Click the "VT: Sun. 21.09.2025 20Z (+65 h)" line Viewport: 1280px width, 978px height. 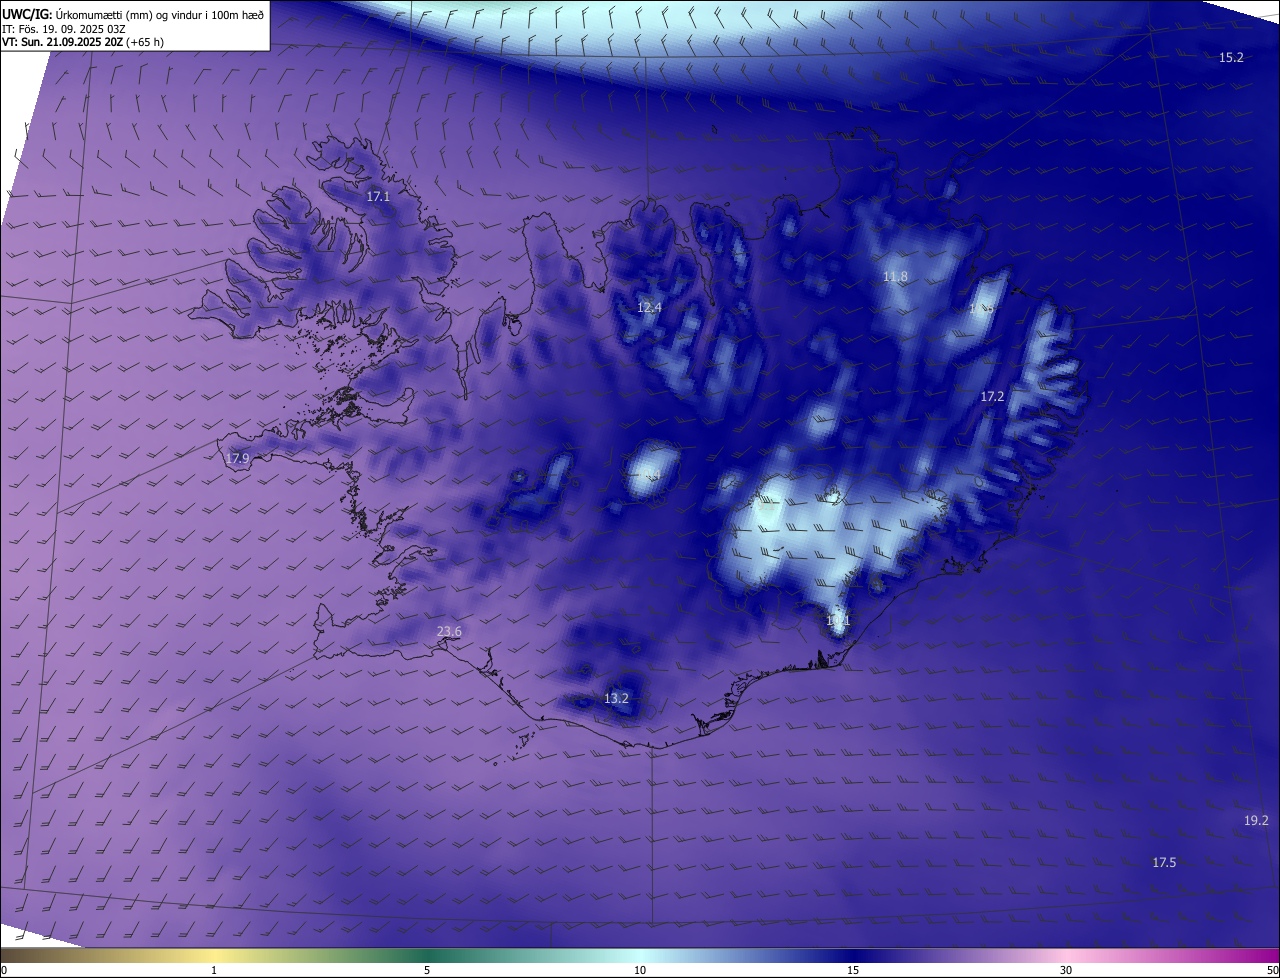click(83, 42)
